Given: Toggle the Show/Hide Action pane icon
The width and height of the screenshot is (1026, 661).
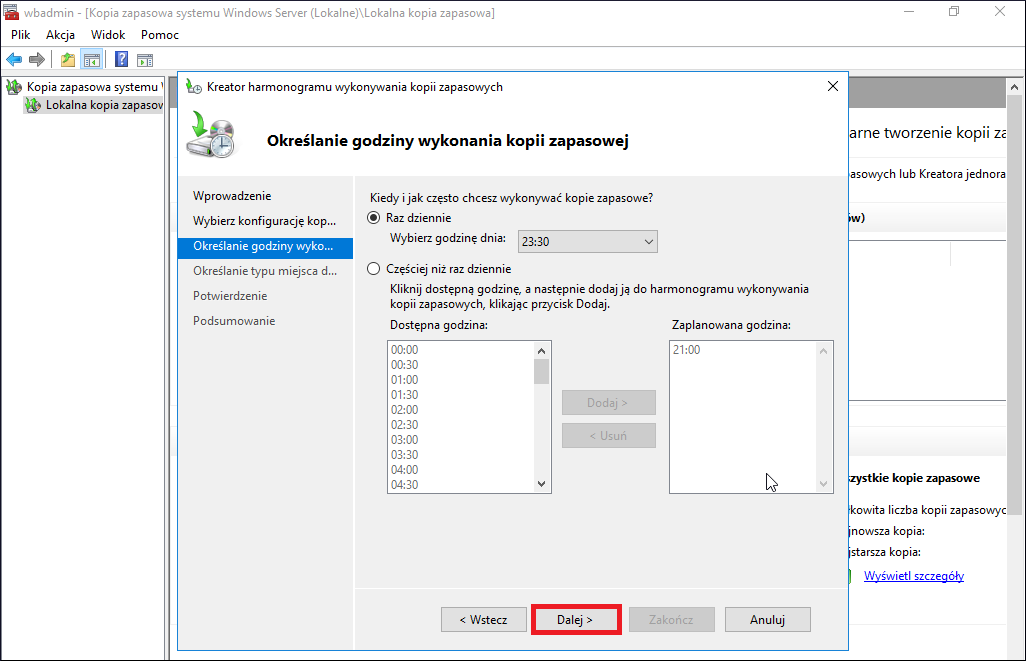Looking at the screenshot, I should [145, 60].
